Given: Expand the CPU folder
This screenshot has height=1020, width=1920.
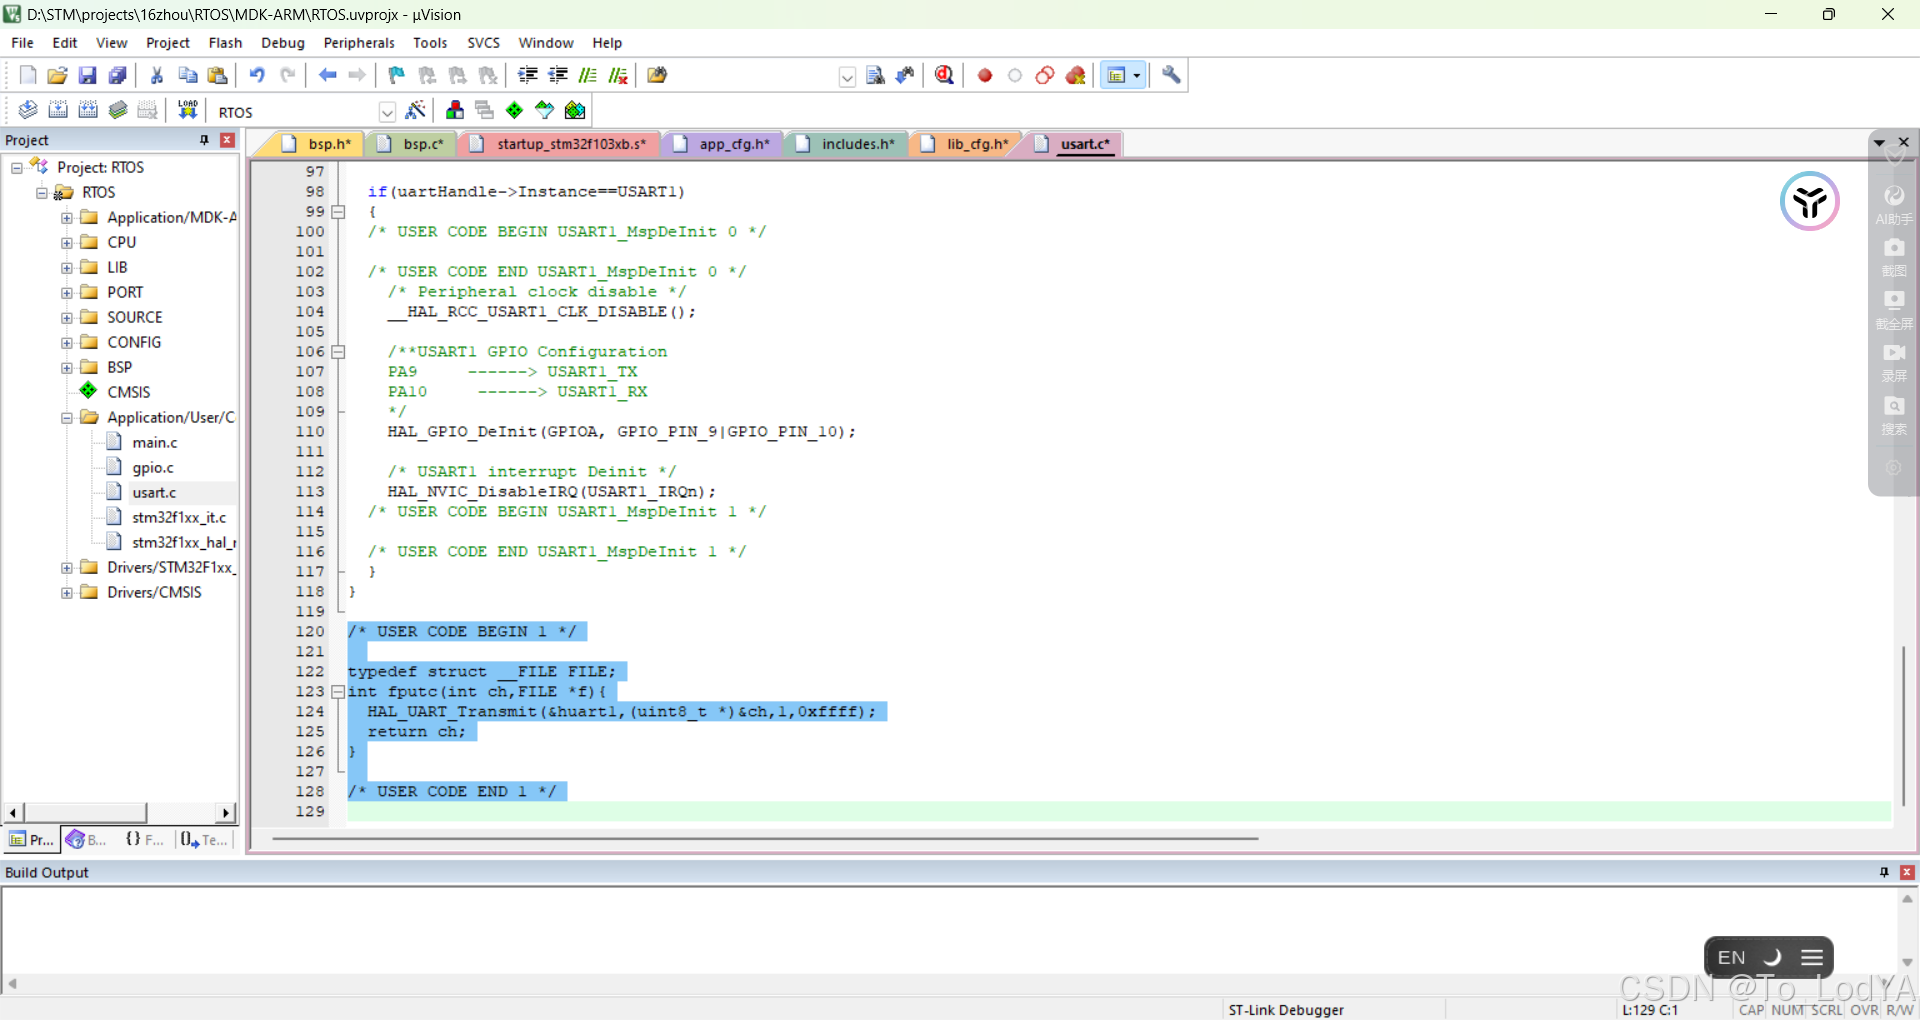Looking at the screenshot, I should pyautogui.click(x=67, y=243).
